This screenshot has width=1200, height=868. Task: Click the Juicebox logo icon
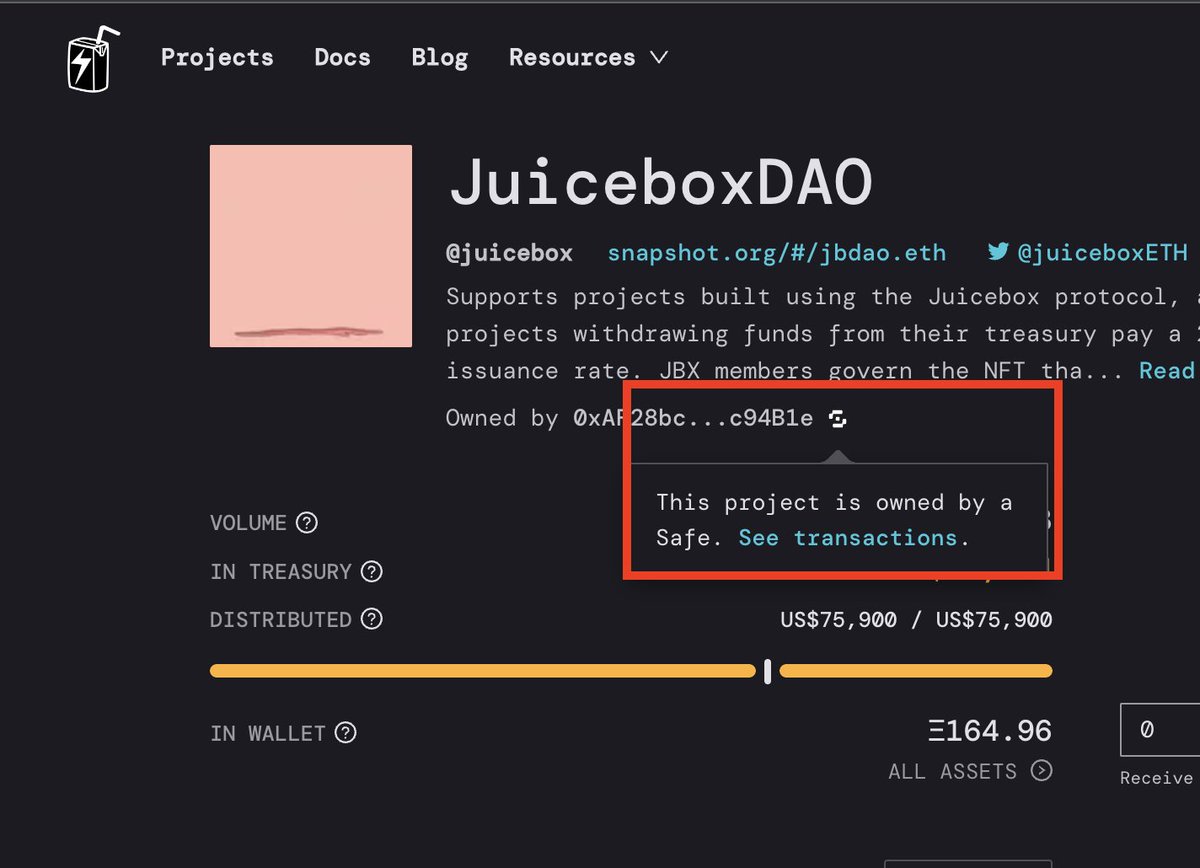coord(93,60)
